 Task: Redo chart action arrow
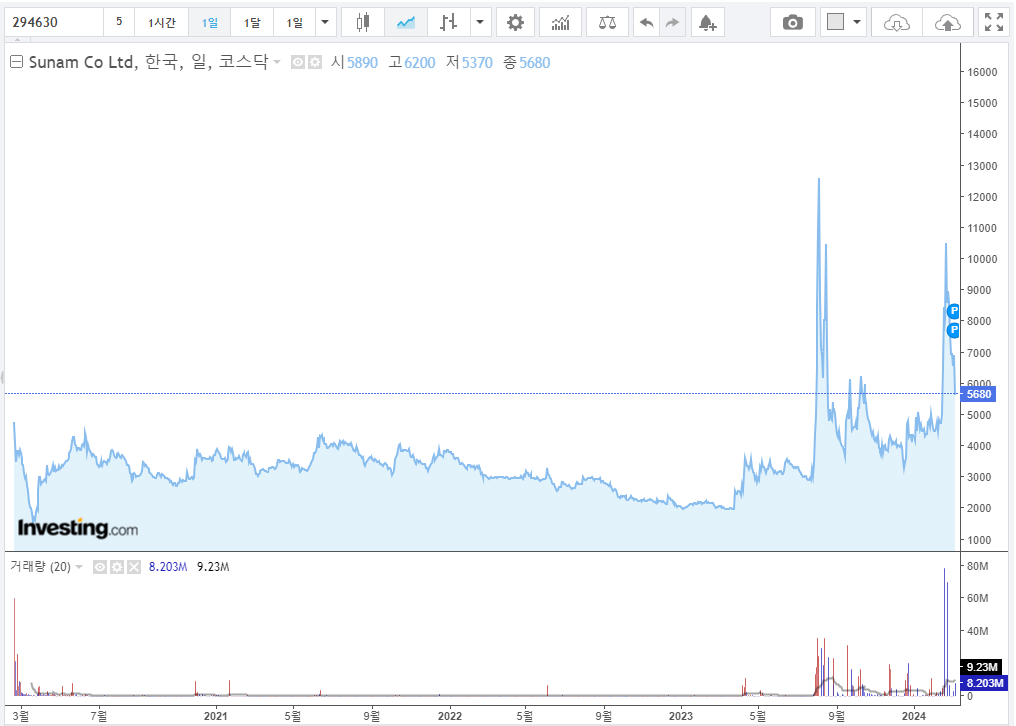673,23
